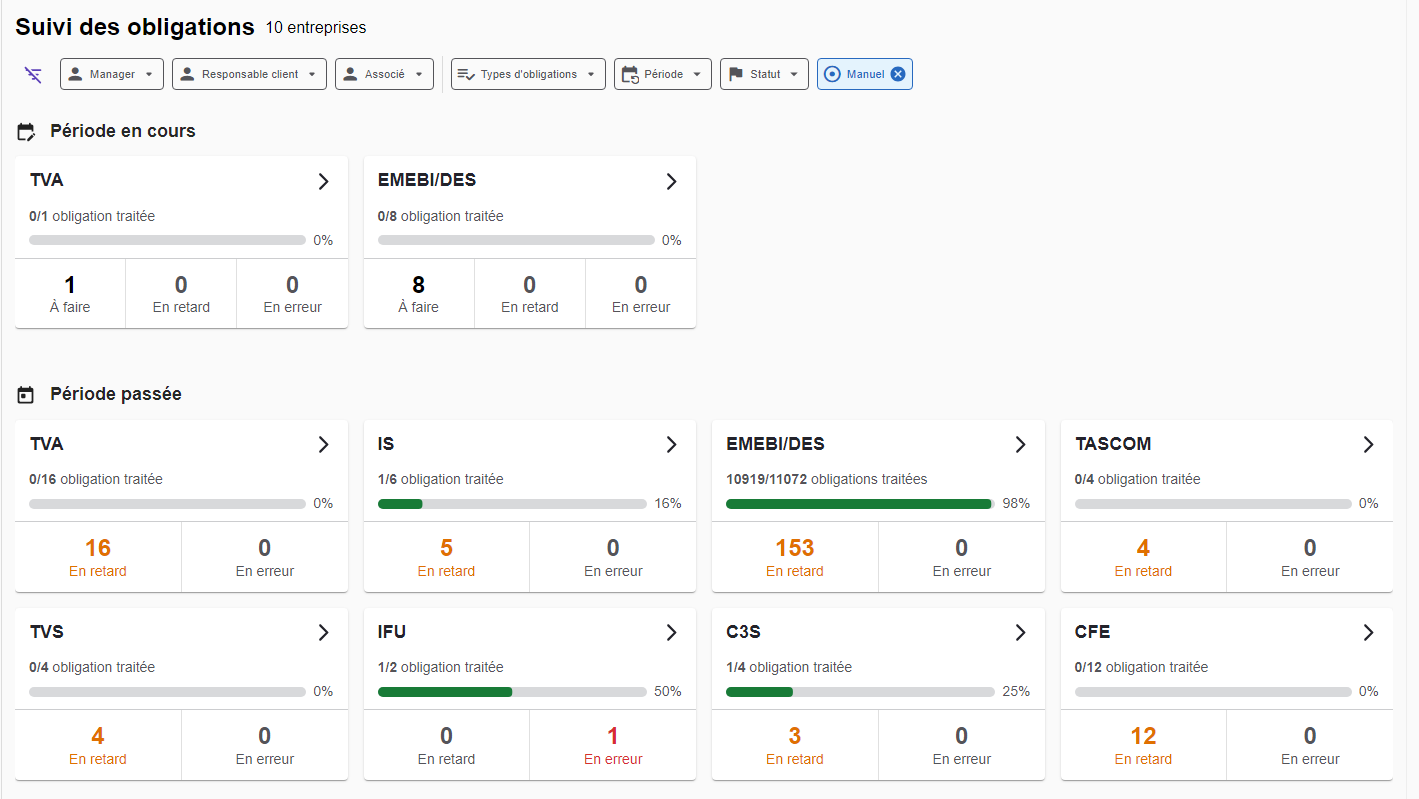This screenshot has width=1419, height=799.
Task: Click the IS progress bar at 16%
Action: [x=512, y=504]
